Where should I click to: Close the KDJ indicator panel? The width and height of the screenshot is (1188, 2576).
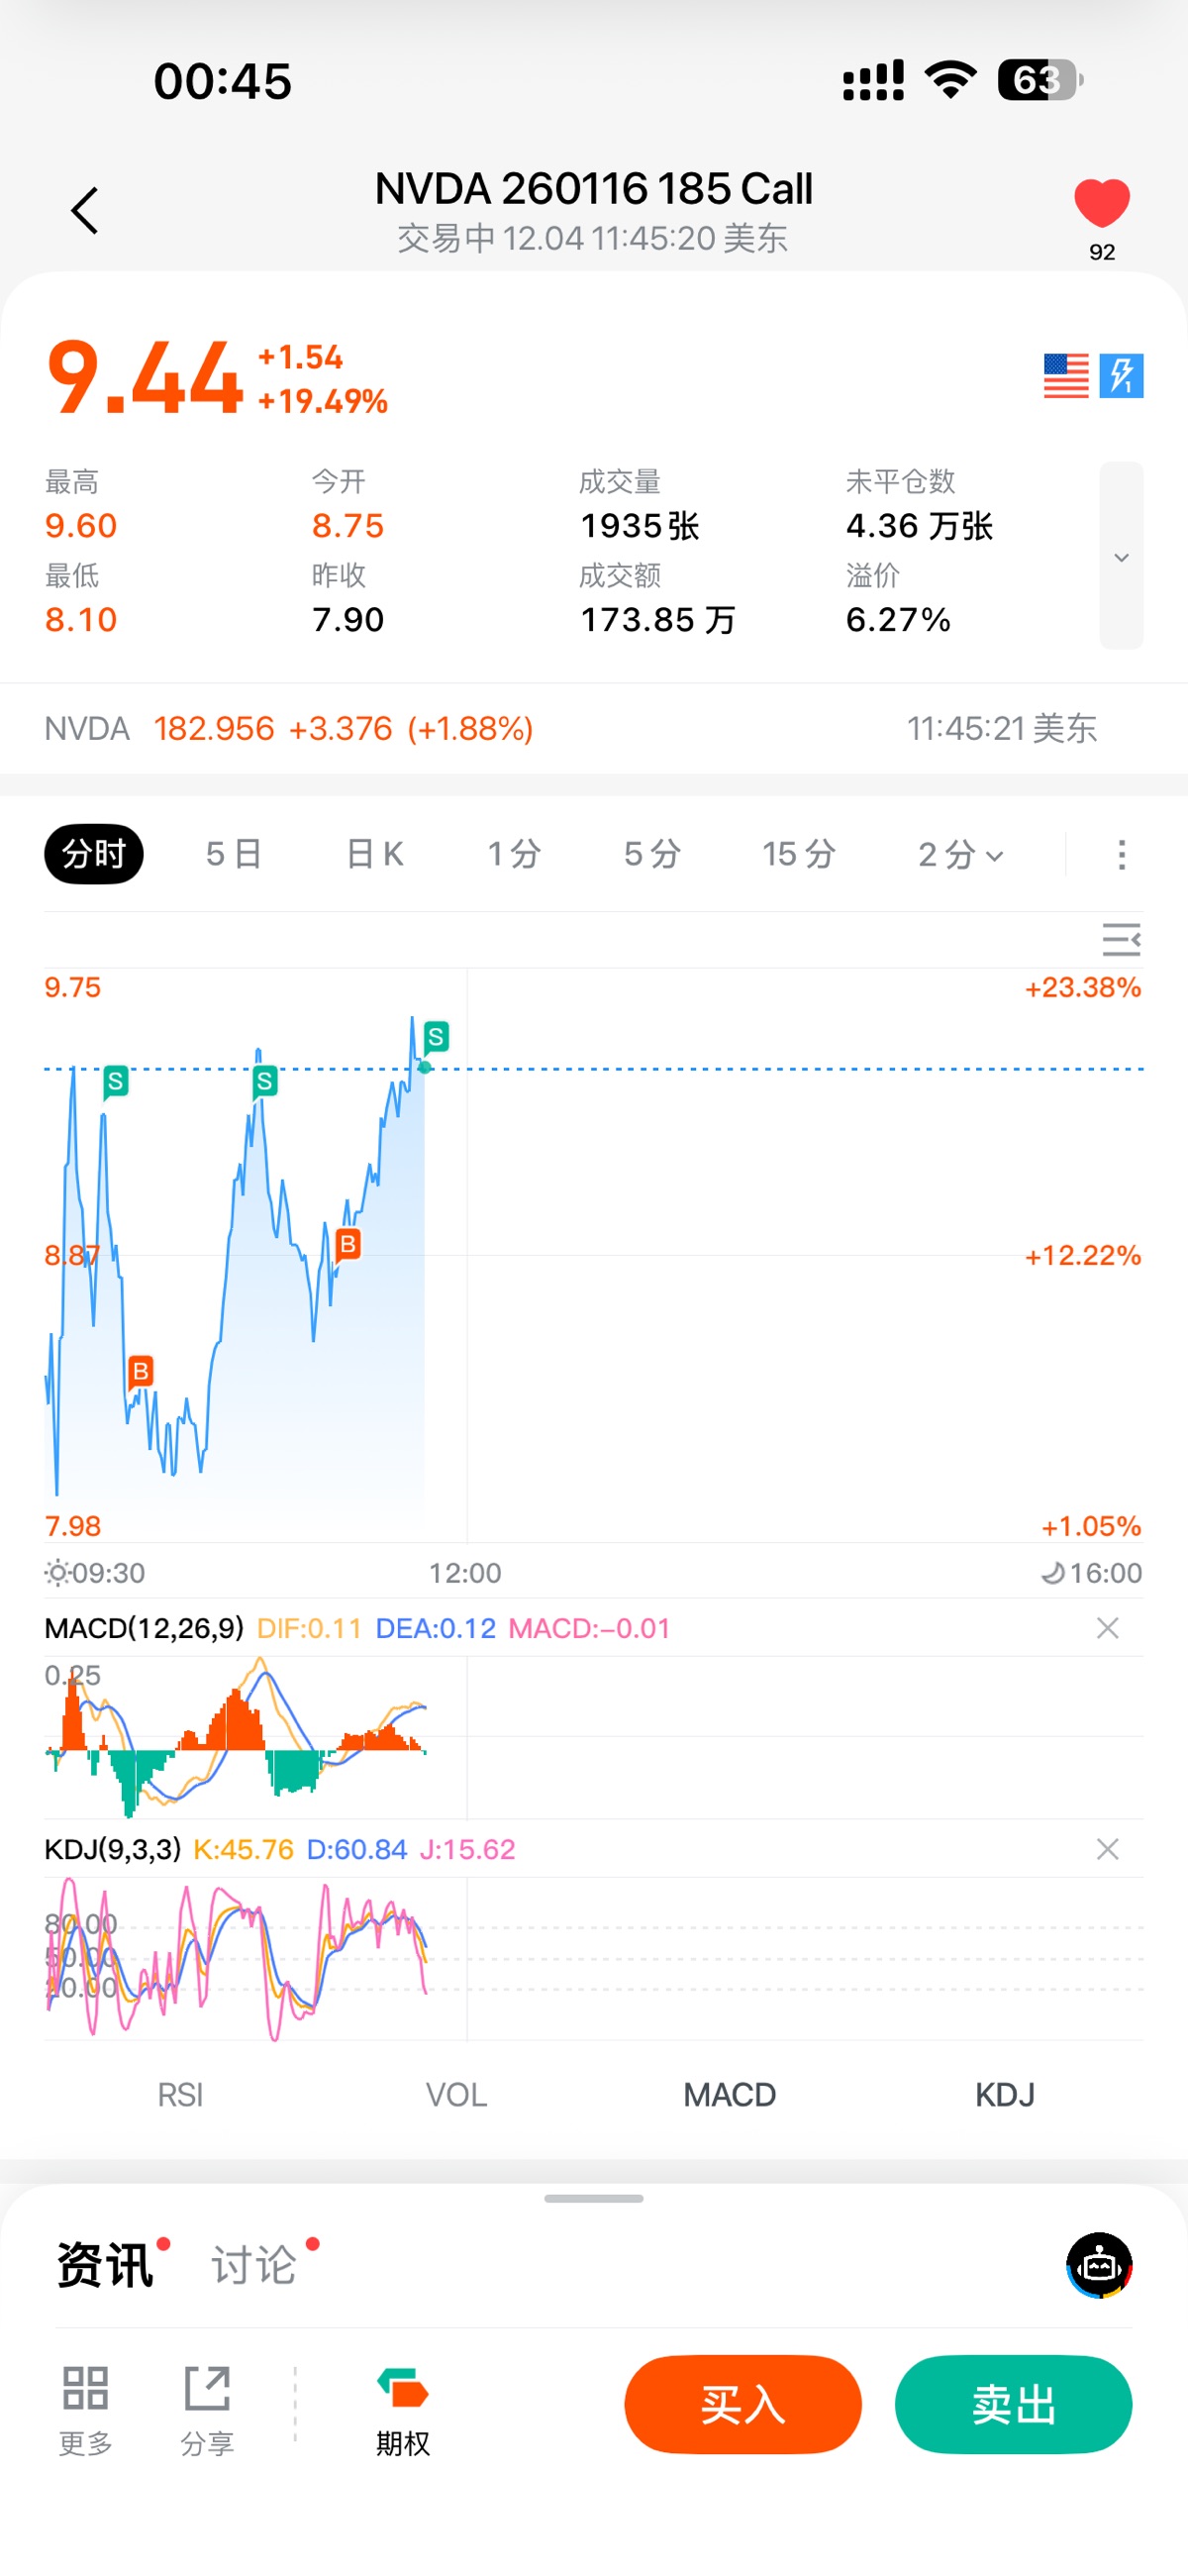coord(1107,1849)
